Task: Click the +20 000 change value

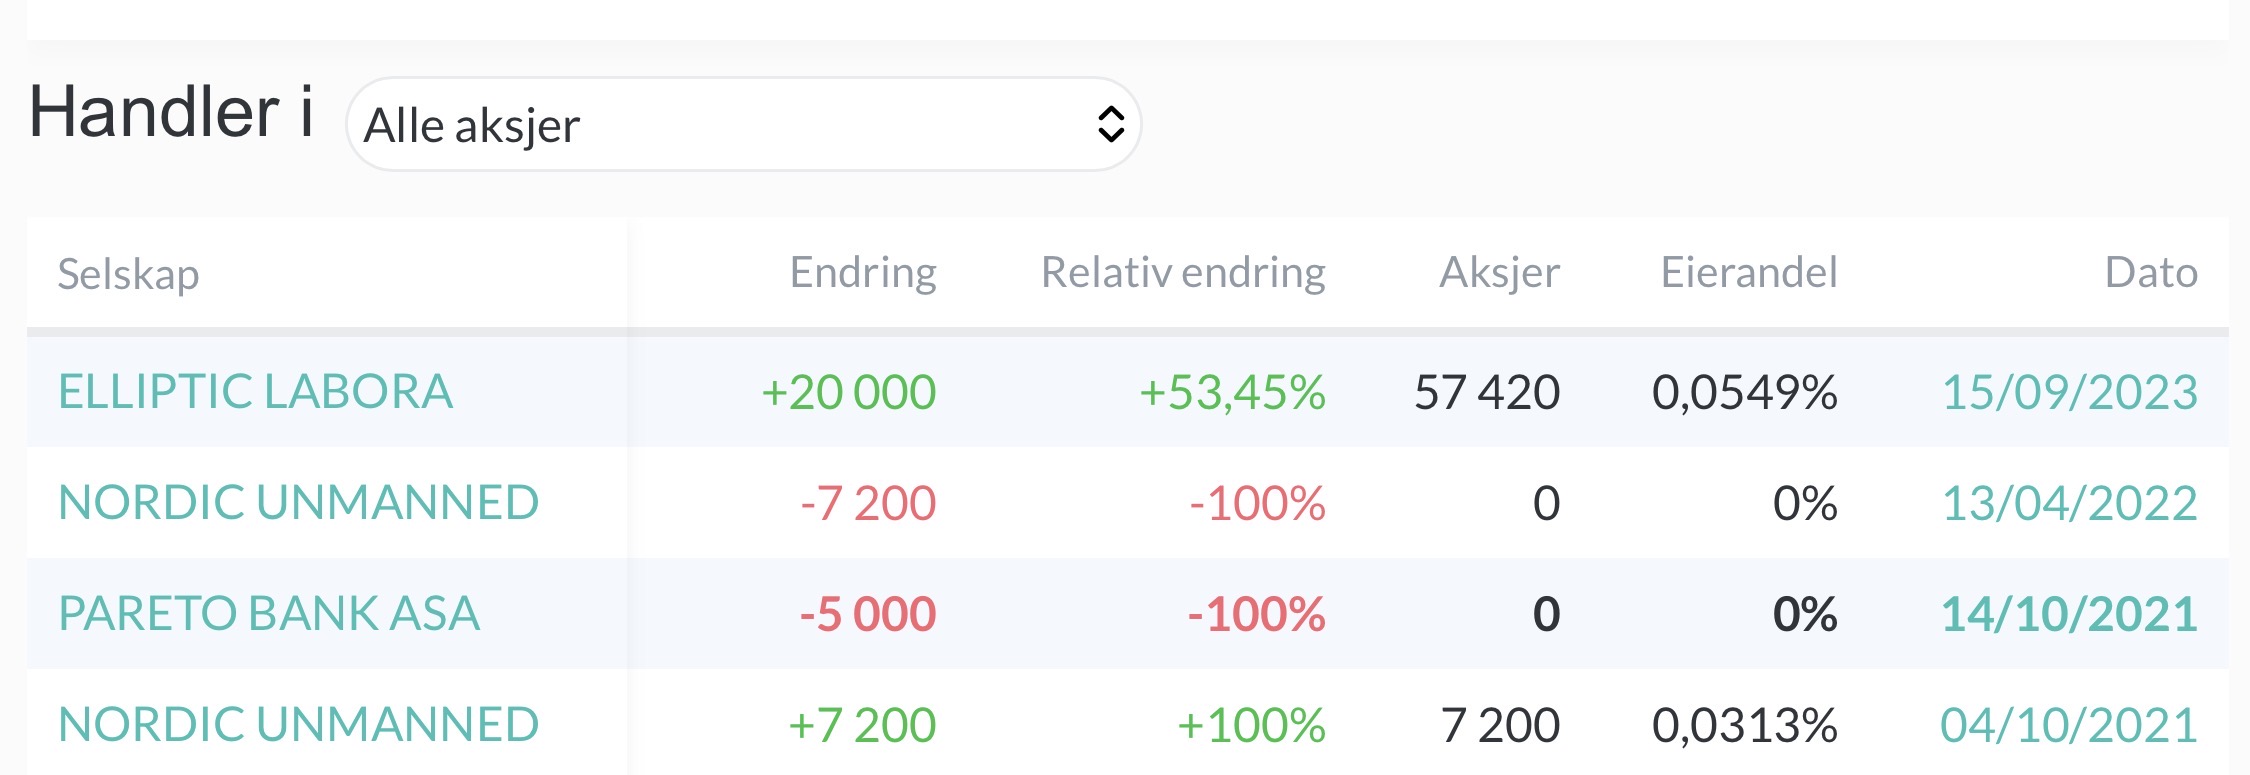Action: [x=848, y=392]
